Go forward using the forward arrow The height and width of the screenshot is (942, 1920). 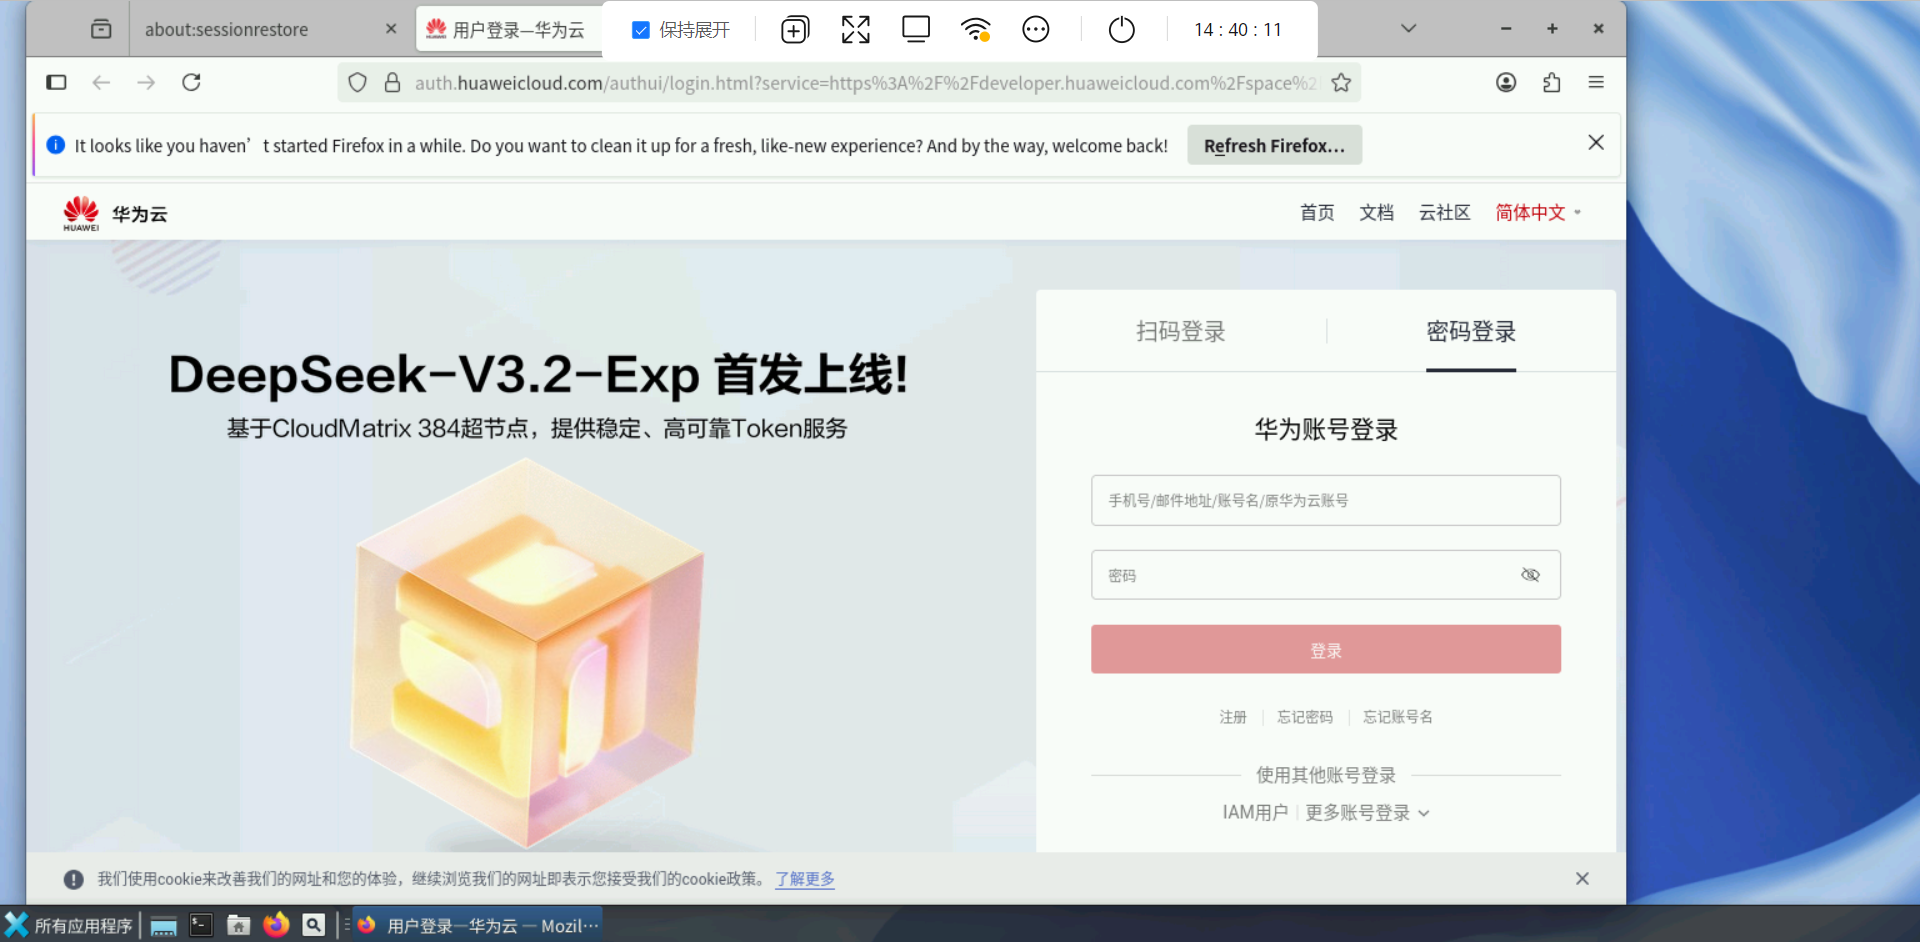pyautogui.click(x=146, y=82)
